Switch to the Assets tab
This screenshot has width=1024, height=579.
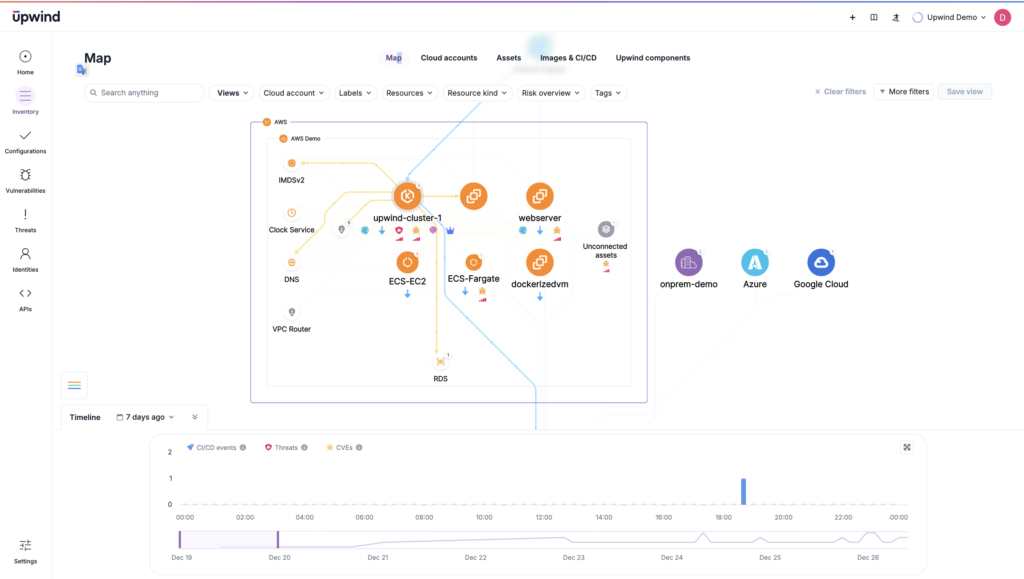pos(509,58)
